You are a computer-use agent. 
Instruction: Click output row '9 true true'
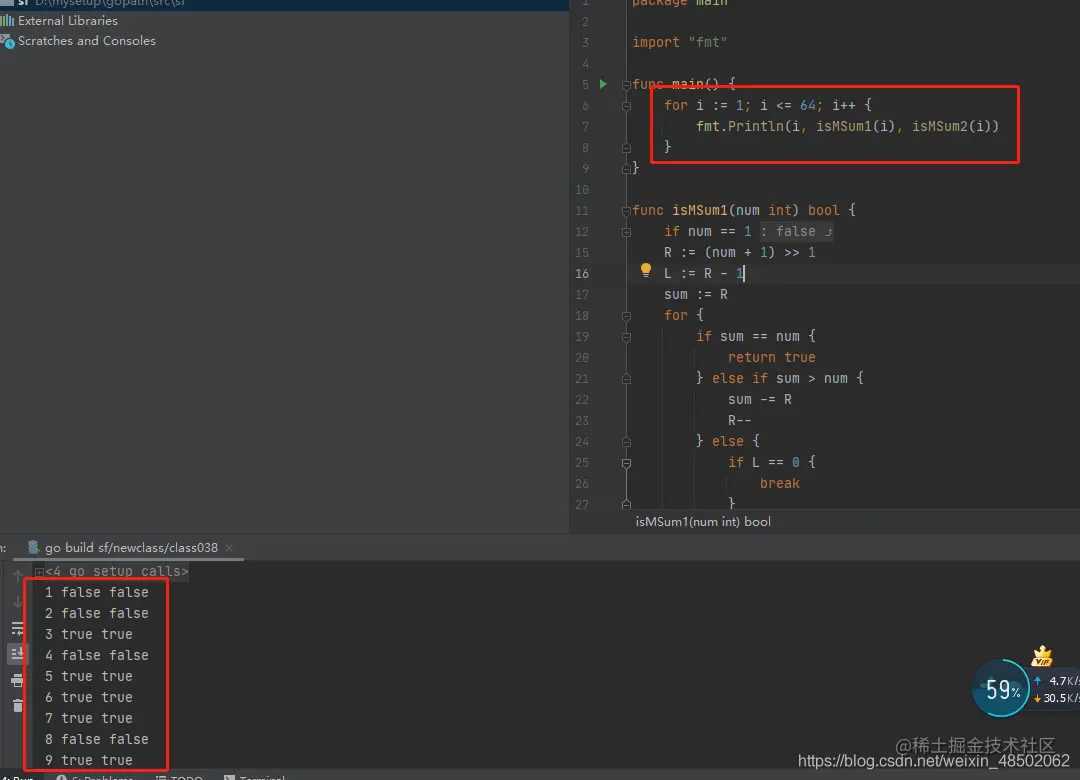(89, 760)
